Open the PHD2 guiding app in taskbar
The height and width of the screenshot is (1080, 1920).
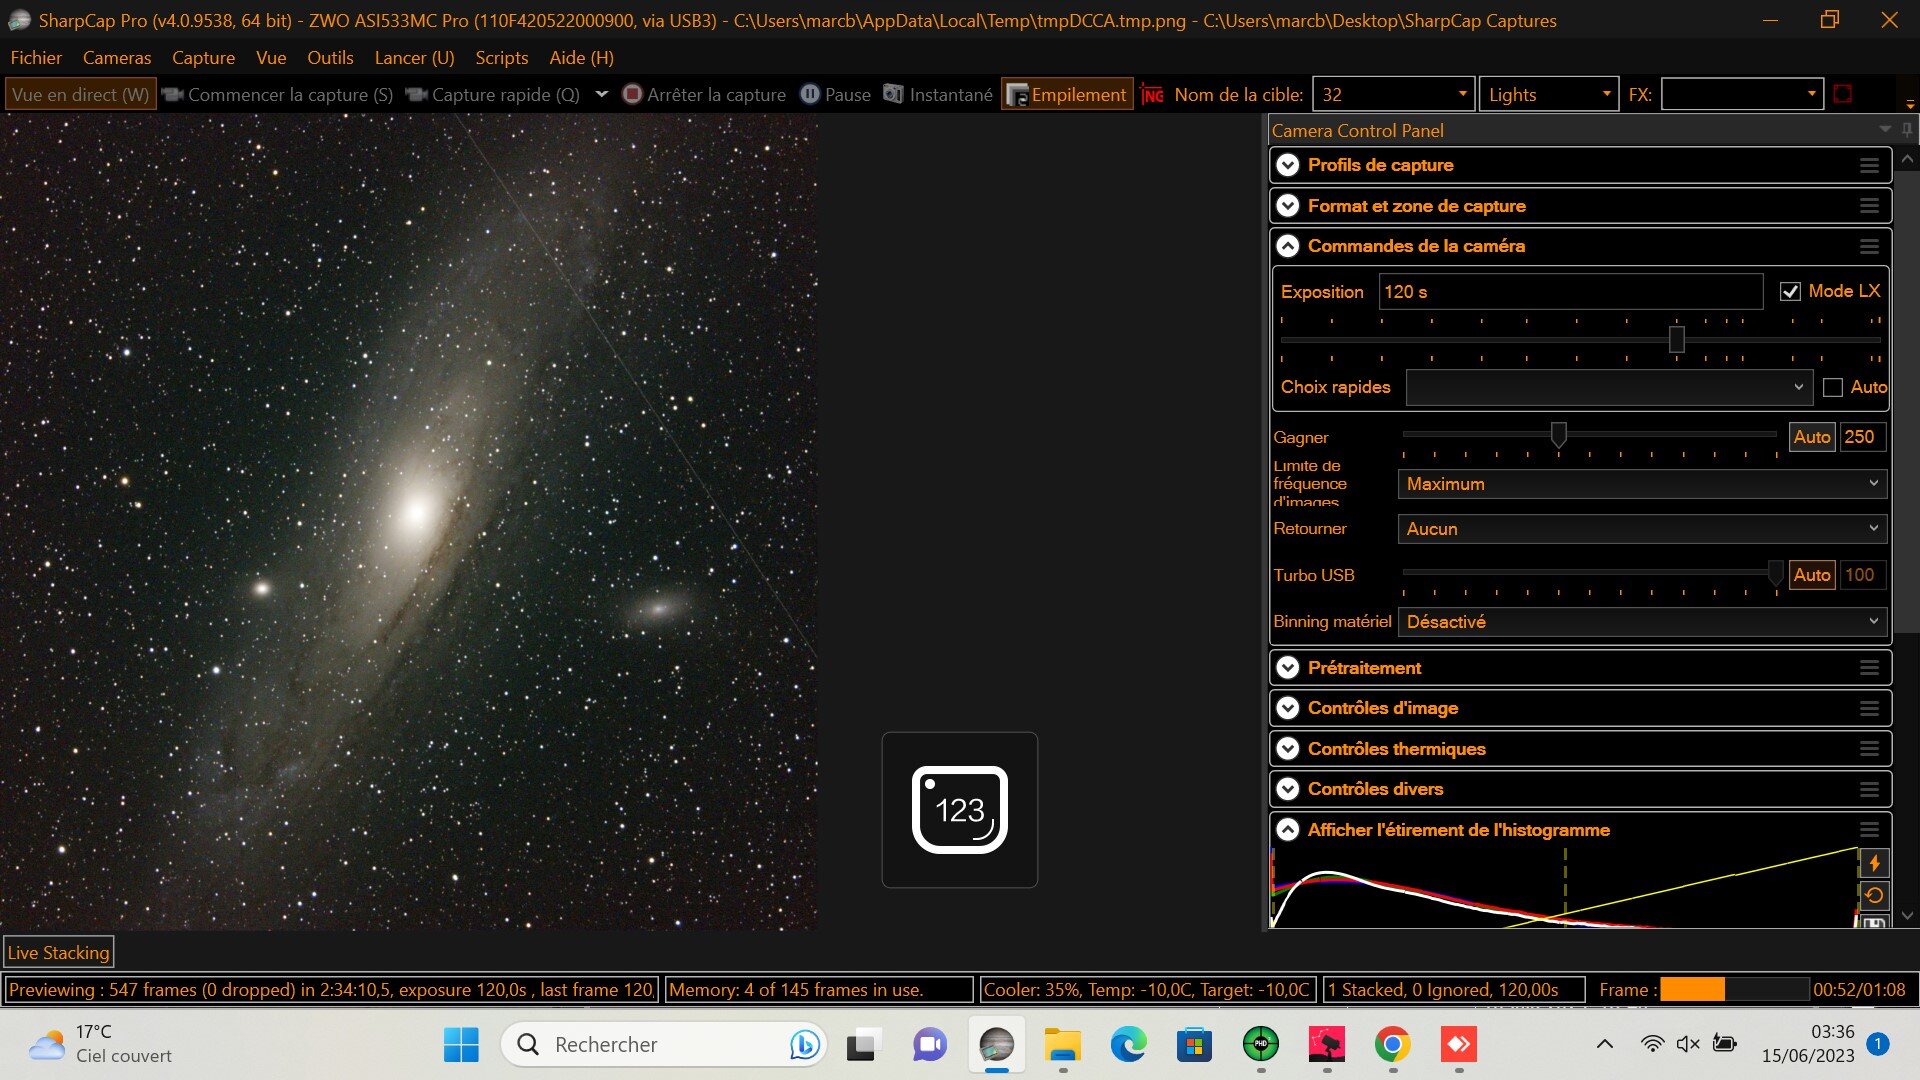click(x=1260, y=1045)
